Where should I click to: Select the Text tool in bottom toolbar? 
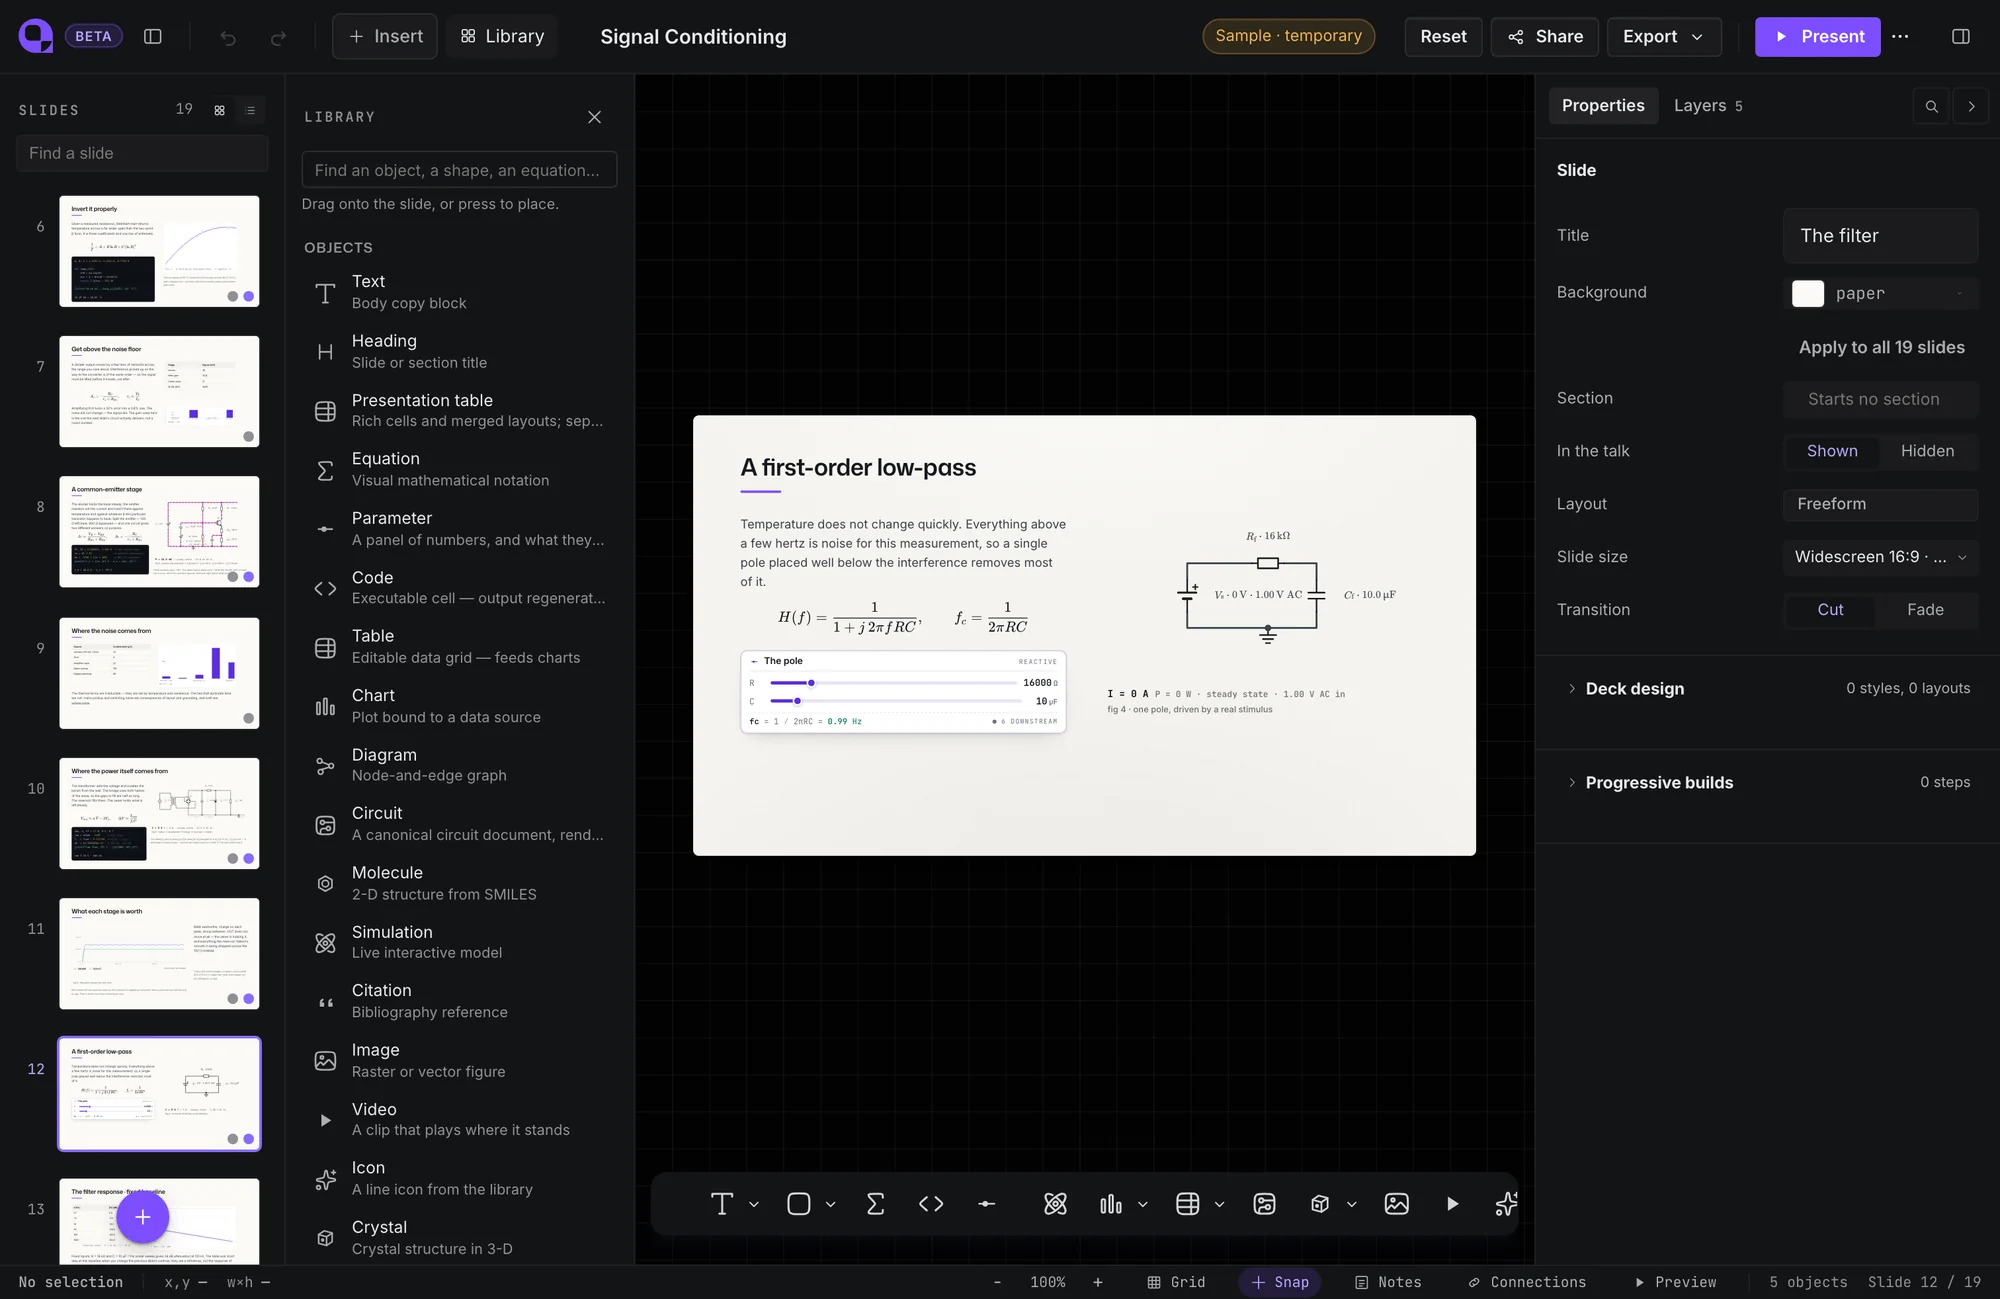(x=722, y=1204)
